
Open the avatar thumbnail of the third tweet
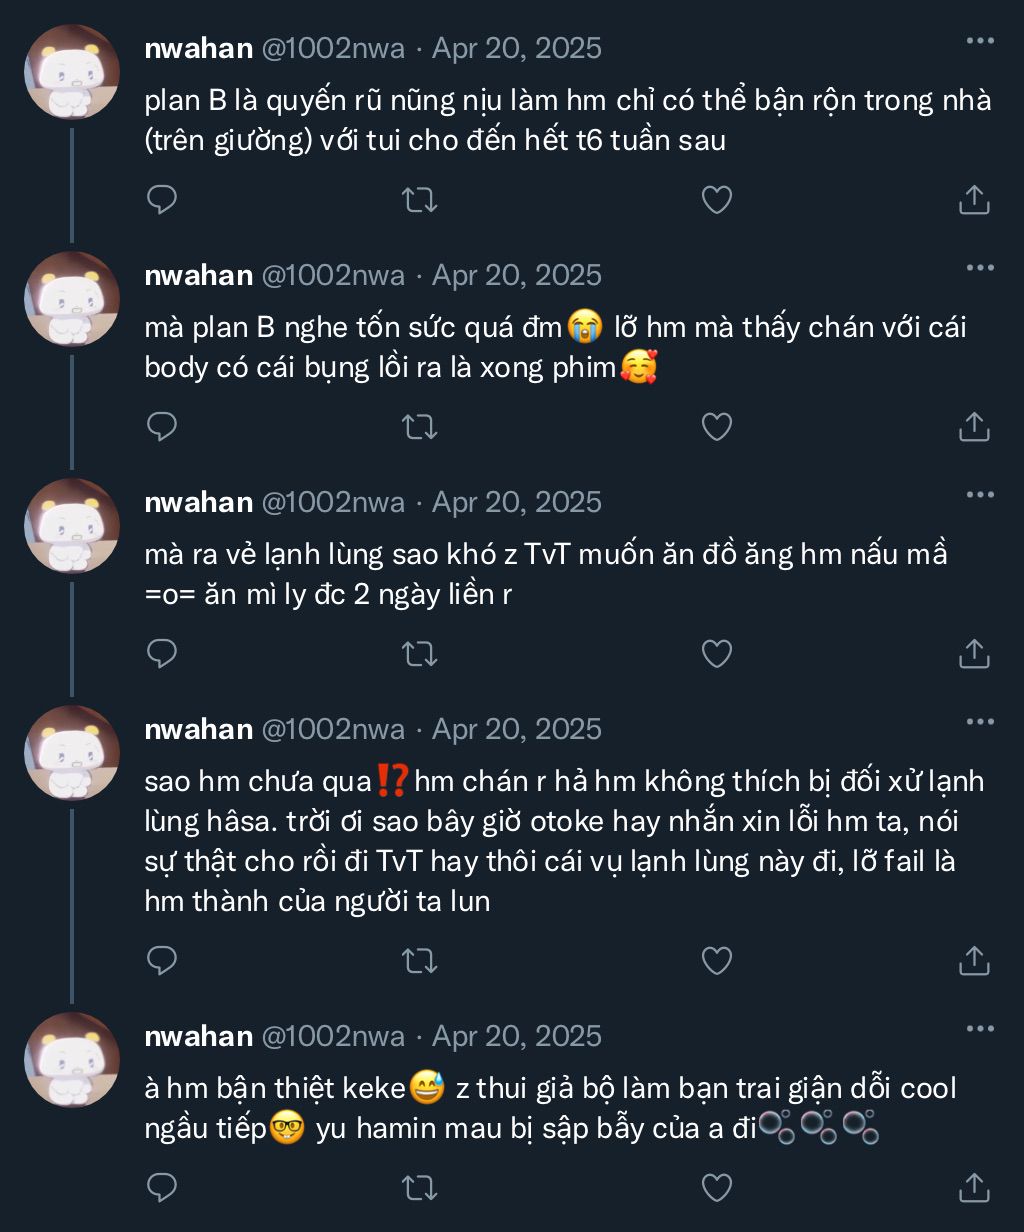pyautogui.click(x=72, y=526)
